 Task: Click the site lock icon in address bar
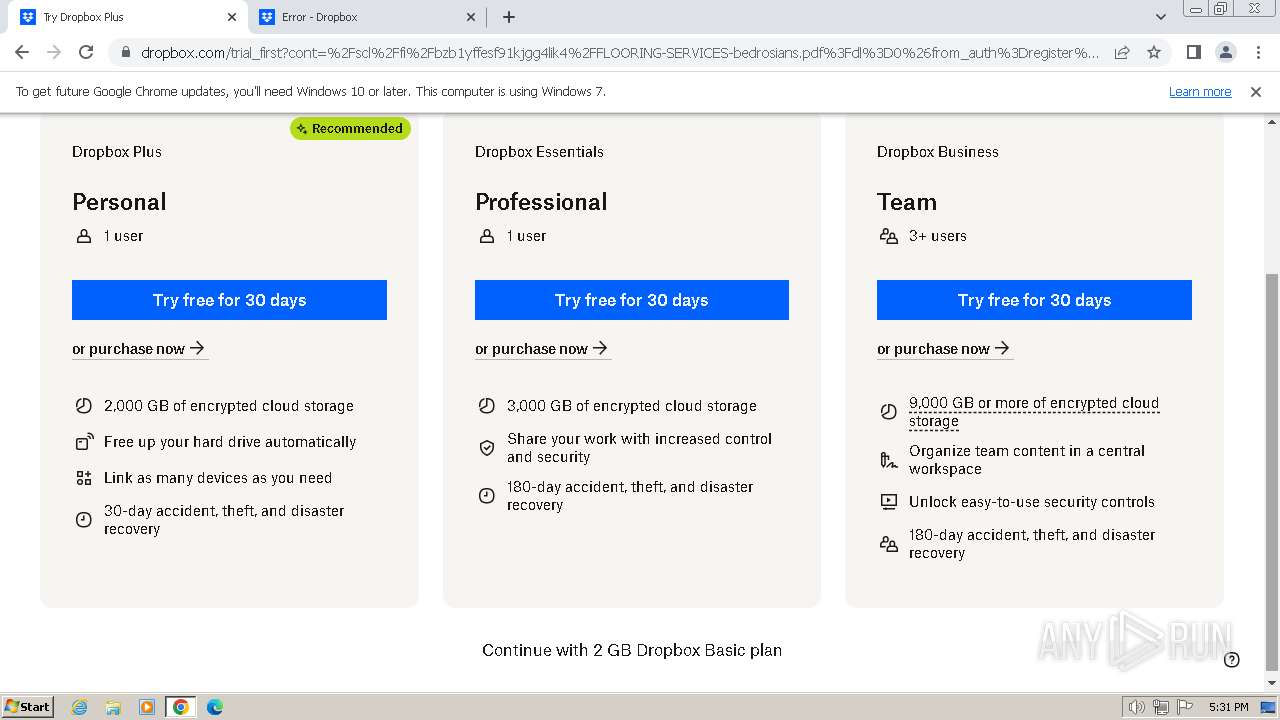[x=125, y=53]
